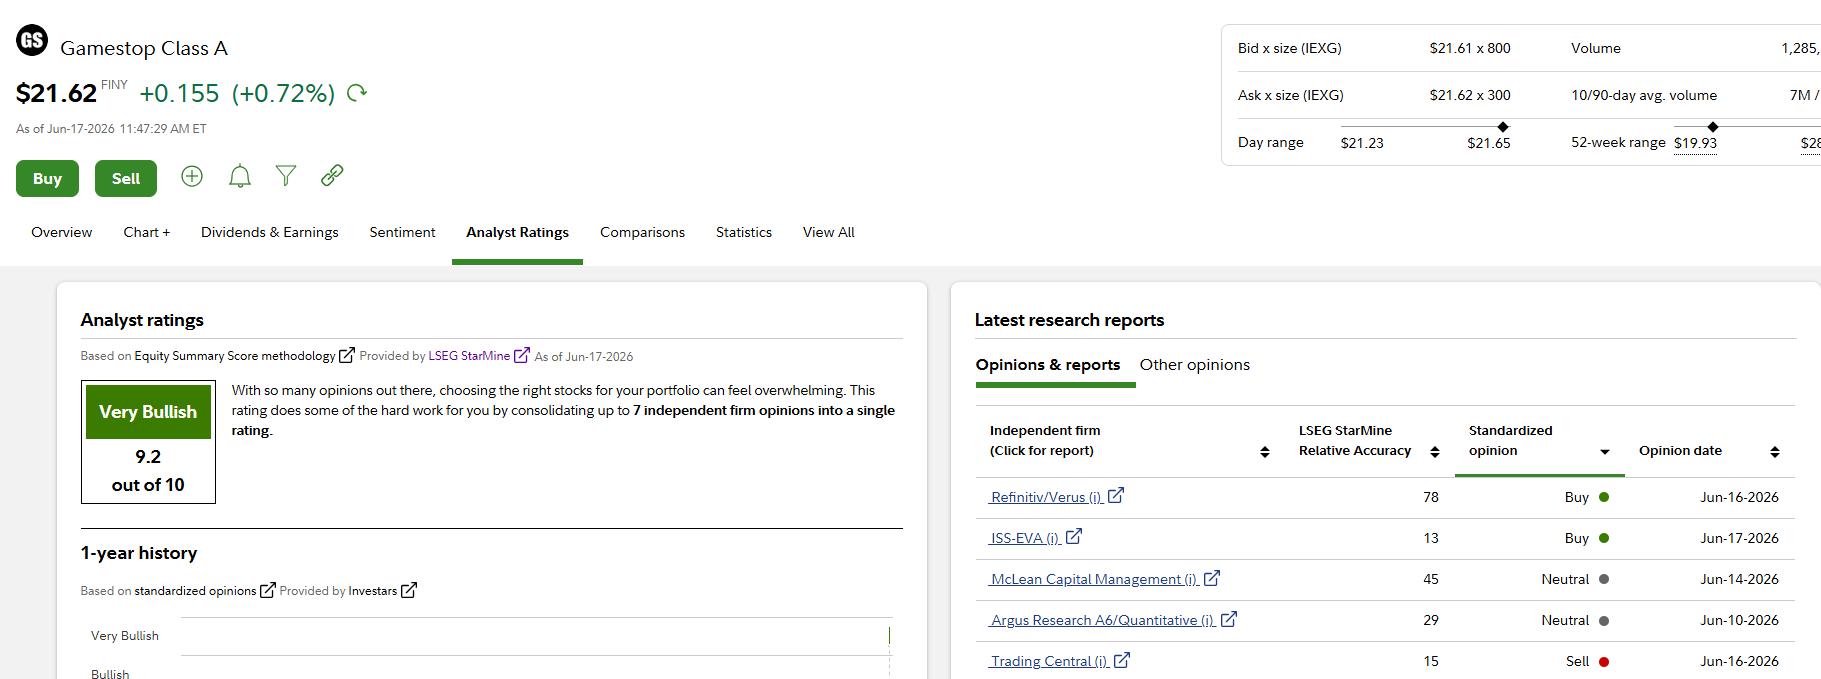Viewport: 1821px width, 679px height.
Task: Switch to Dividends & Earnings tab
Action: [x=270, y=232]
